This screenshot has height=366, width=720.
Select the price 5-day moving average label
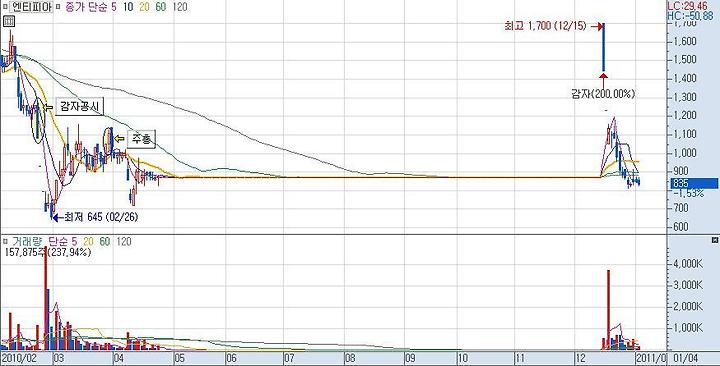[114, 7]
